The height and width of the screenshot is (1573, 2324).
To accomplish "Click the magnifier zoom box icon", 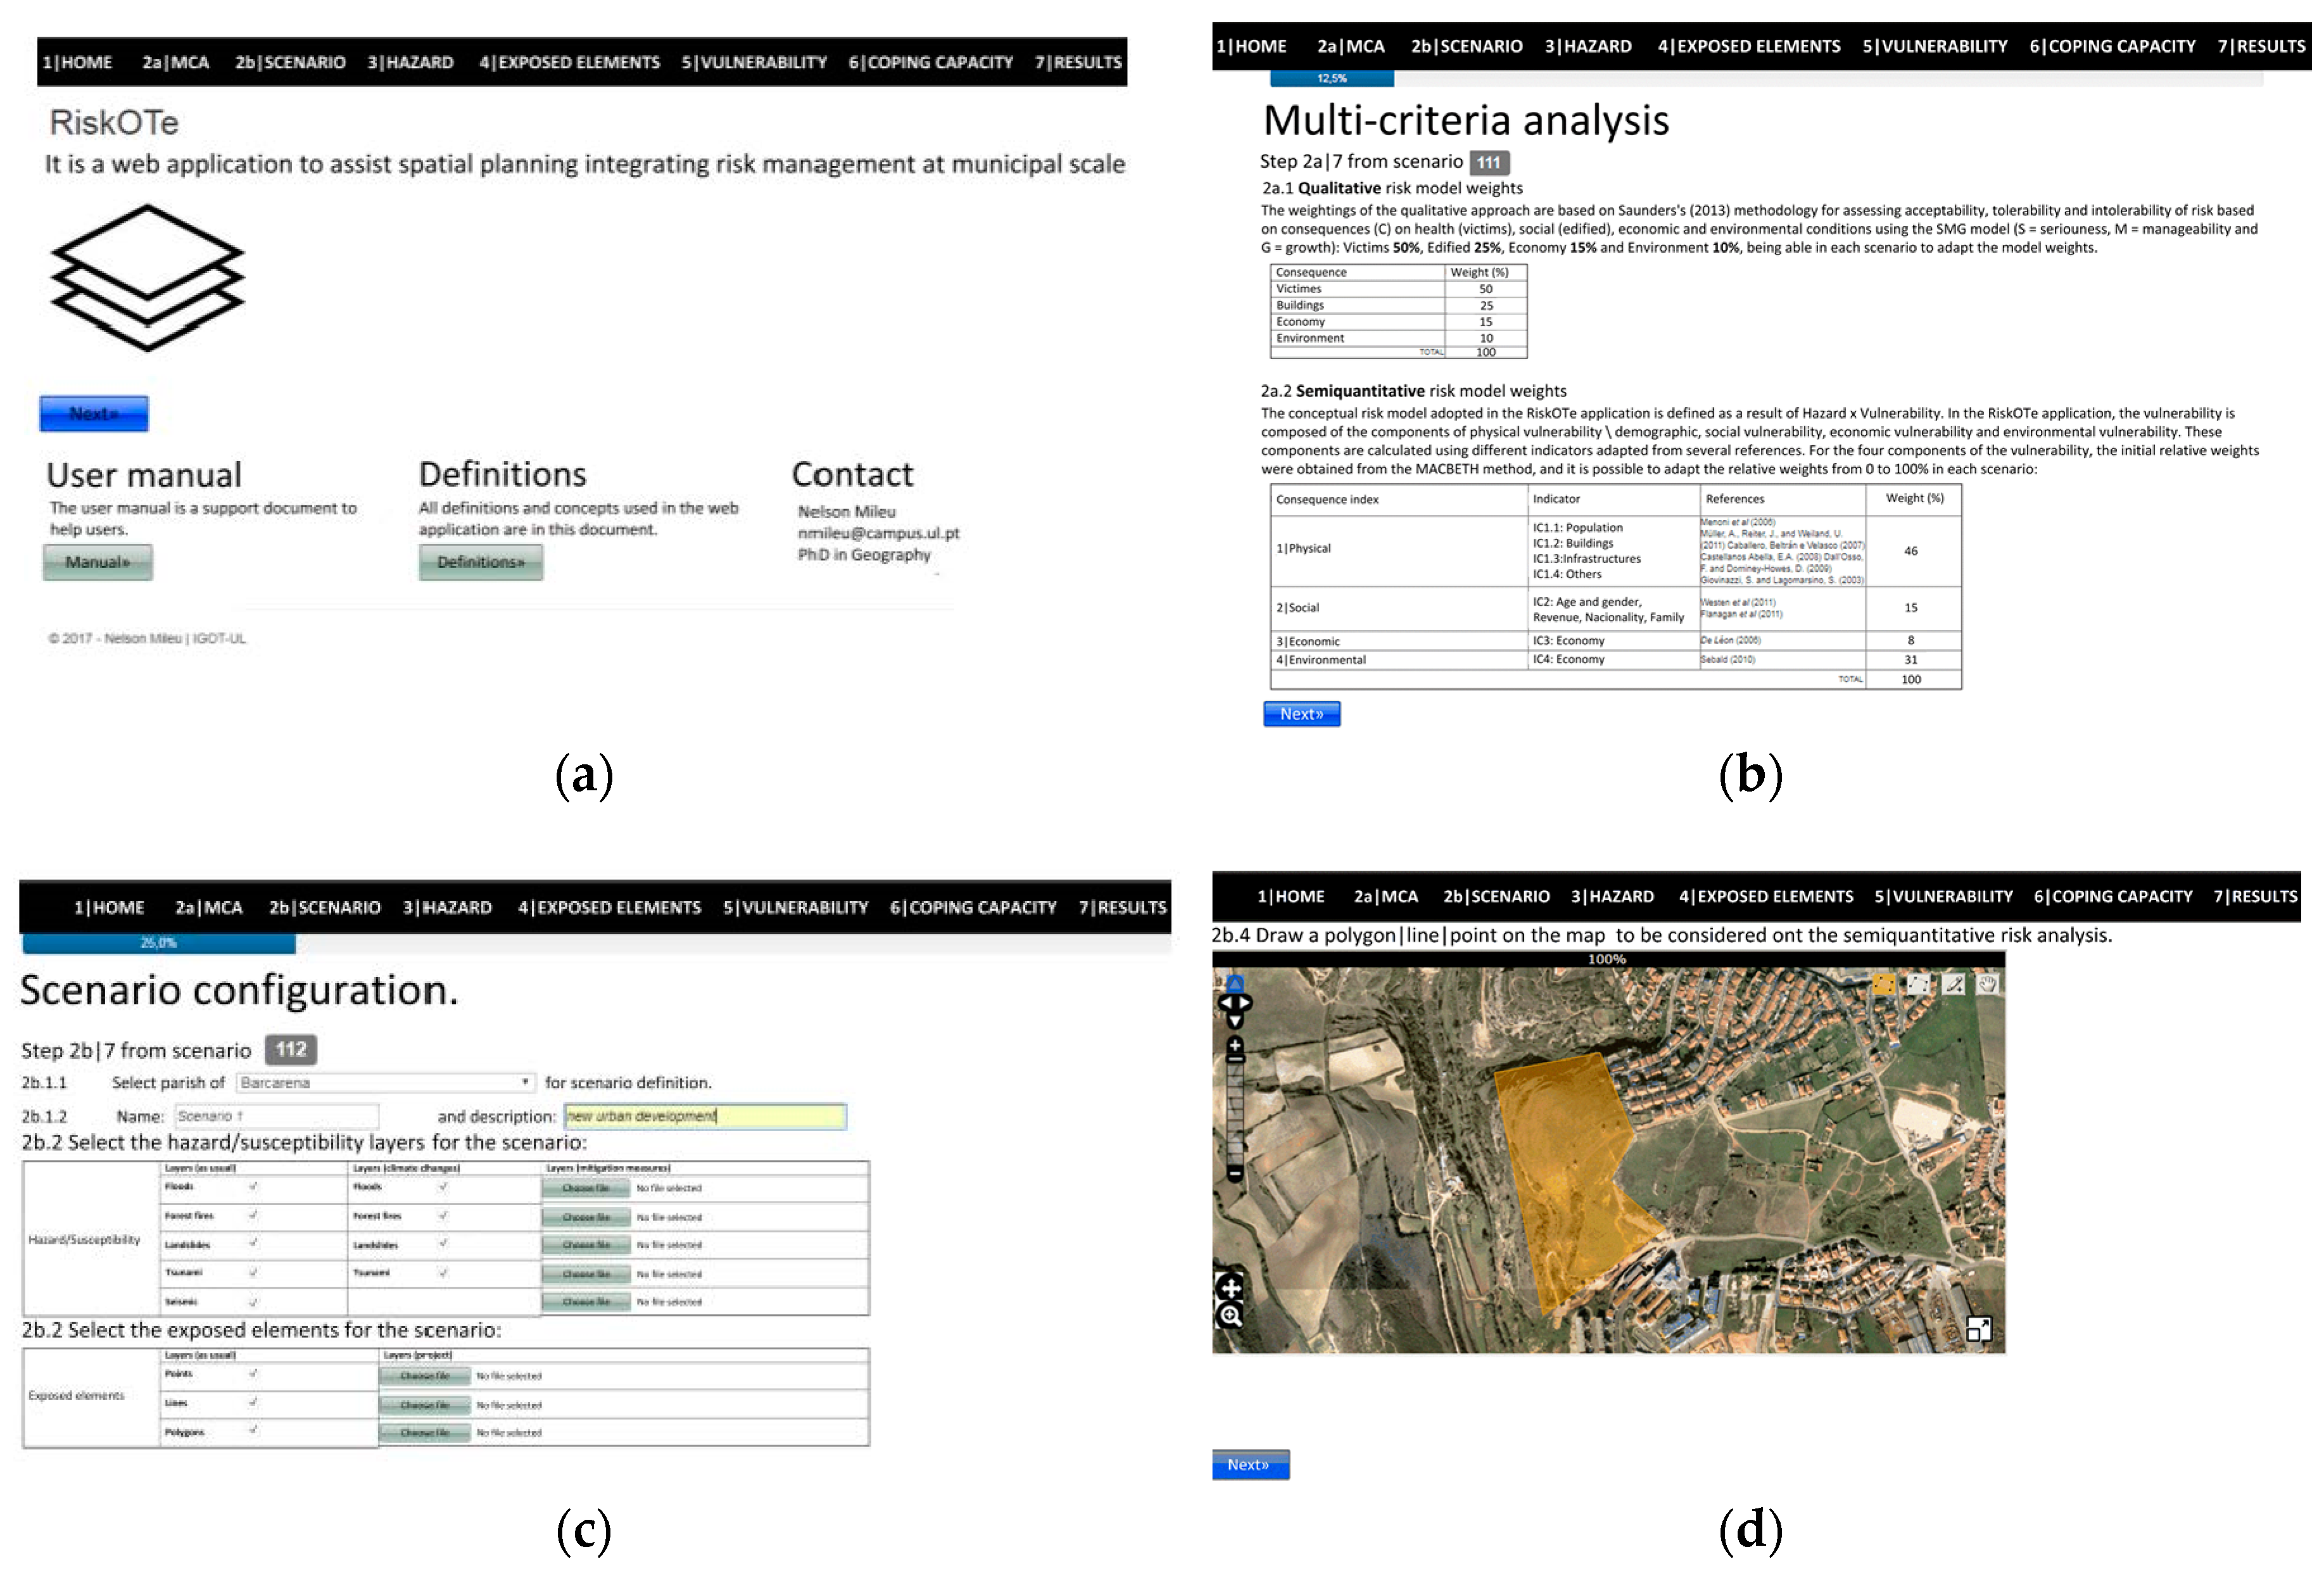I will (x=1230, y=1316).
